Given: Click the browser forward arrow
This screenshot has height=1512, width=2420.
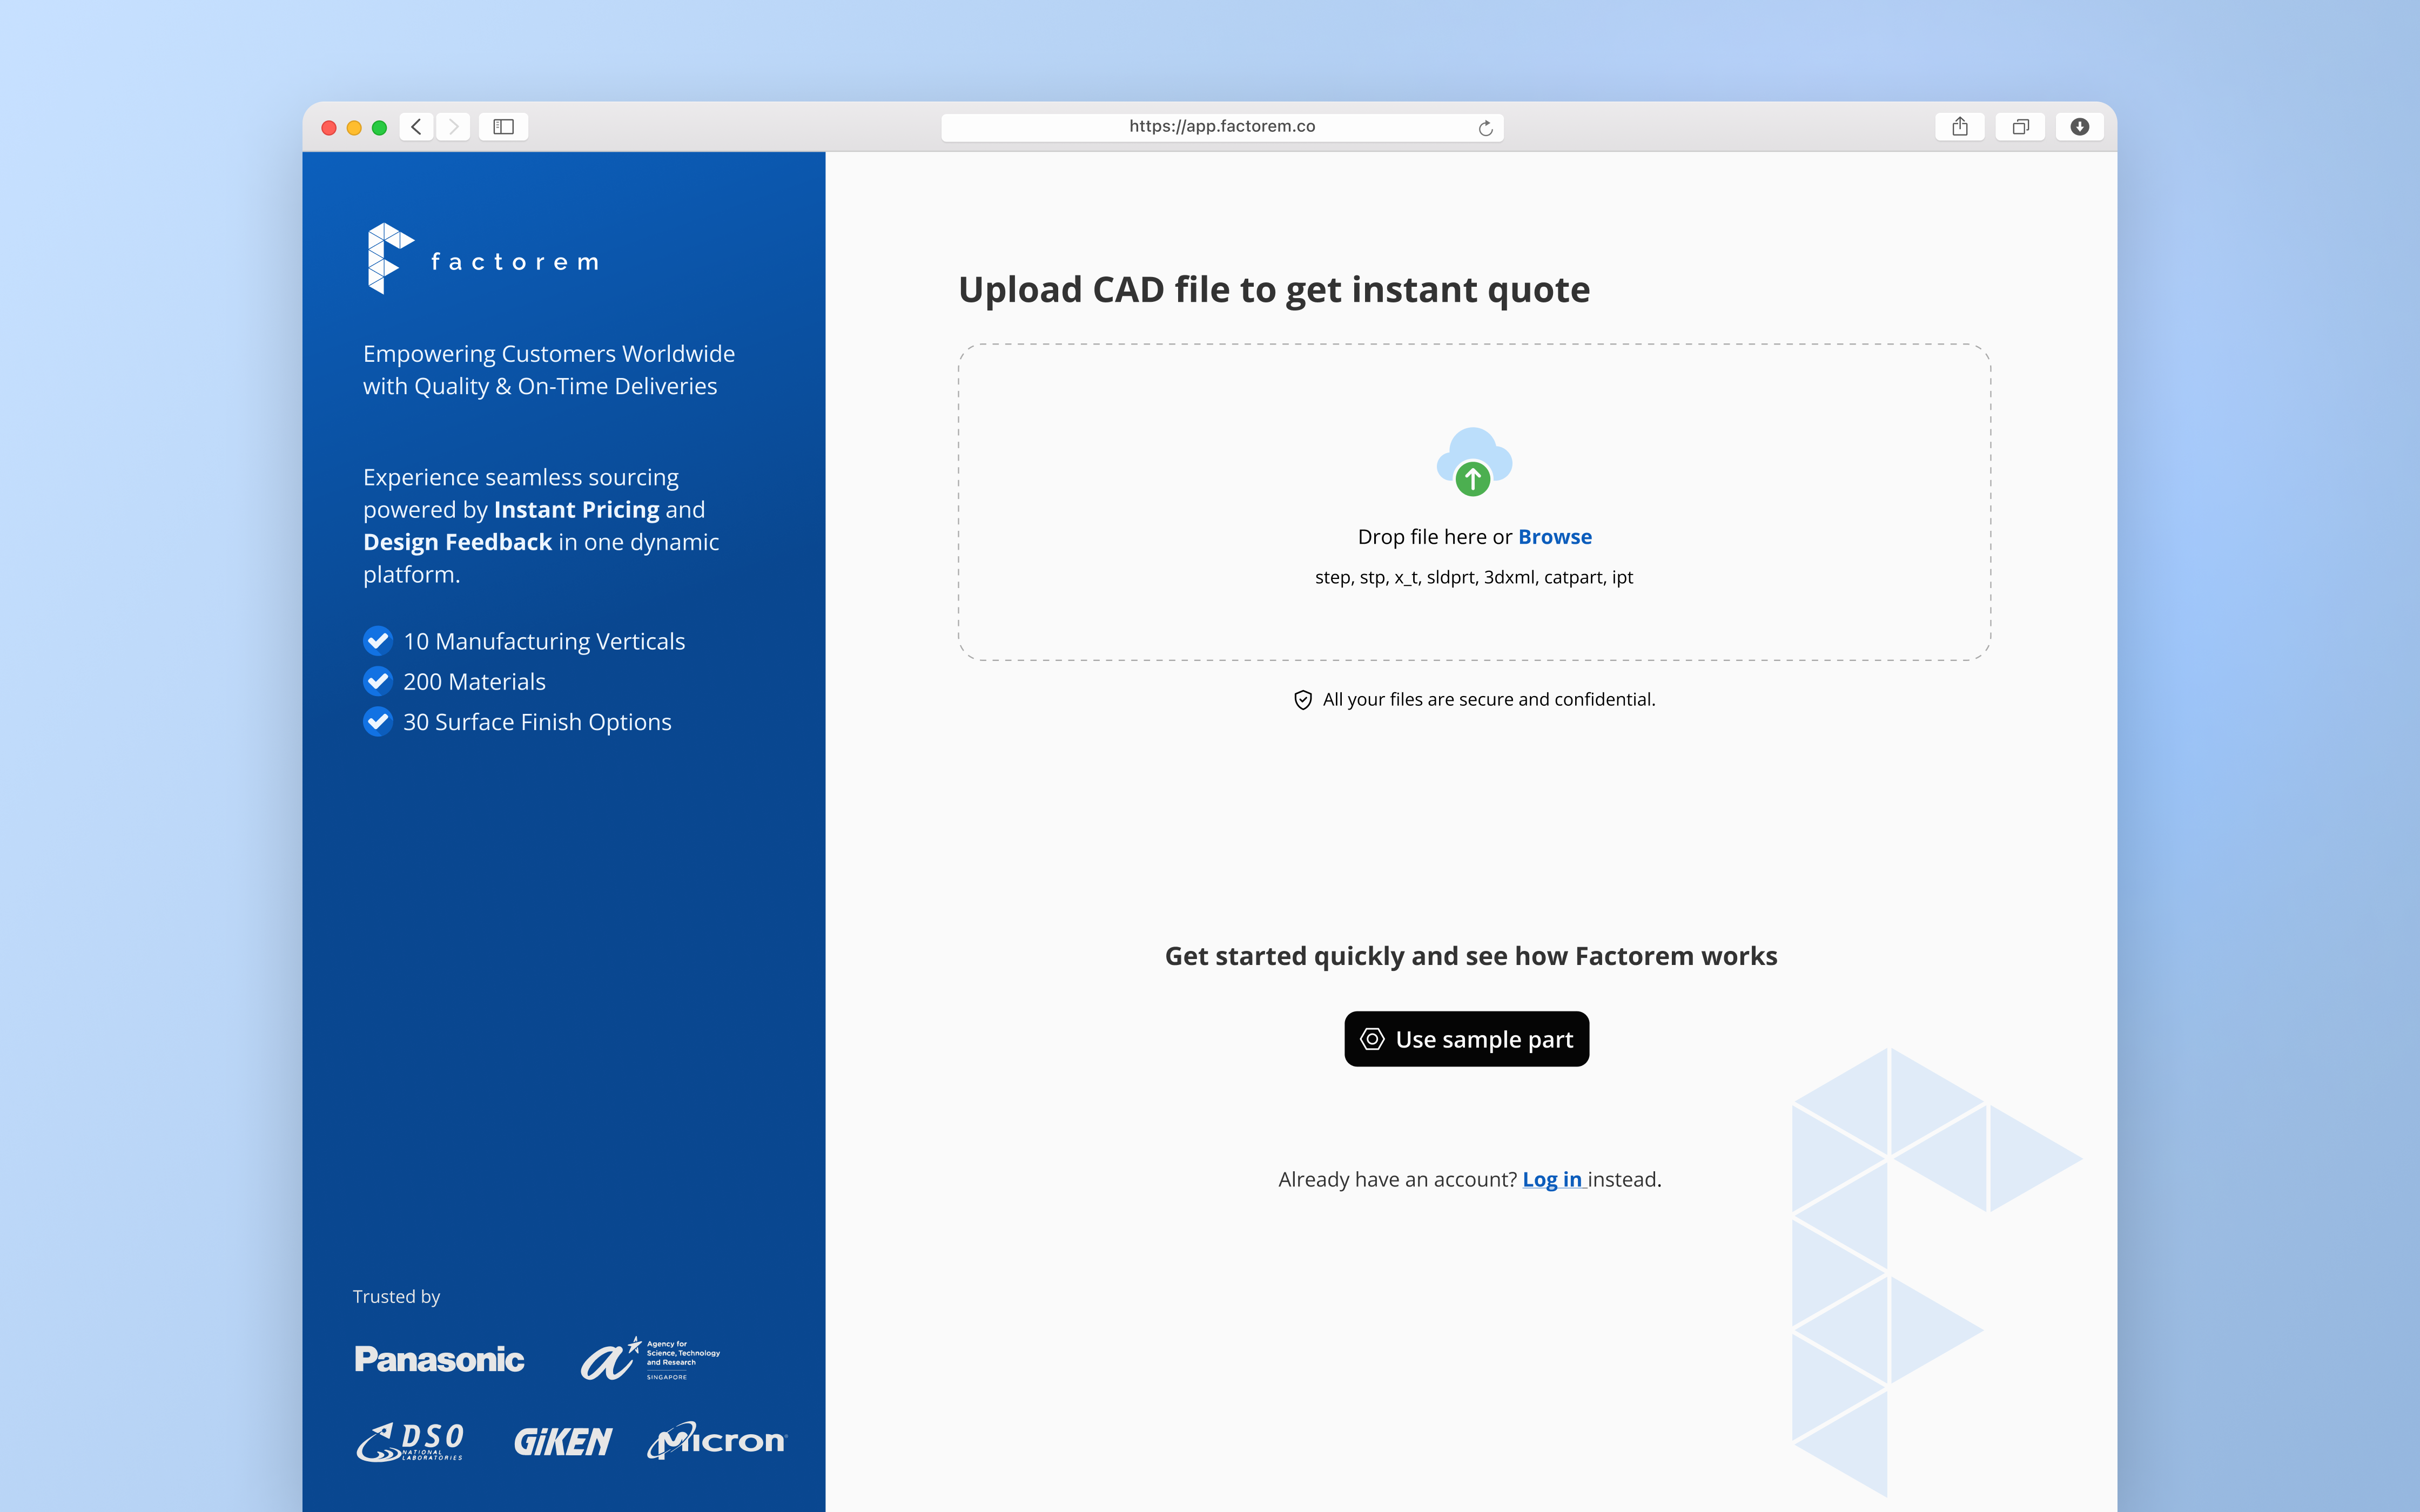Looking at the screenshot, I should pyautogui.click(x=454, y=127).
